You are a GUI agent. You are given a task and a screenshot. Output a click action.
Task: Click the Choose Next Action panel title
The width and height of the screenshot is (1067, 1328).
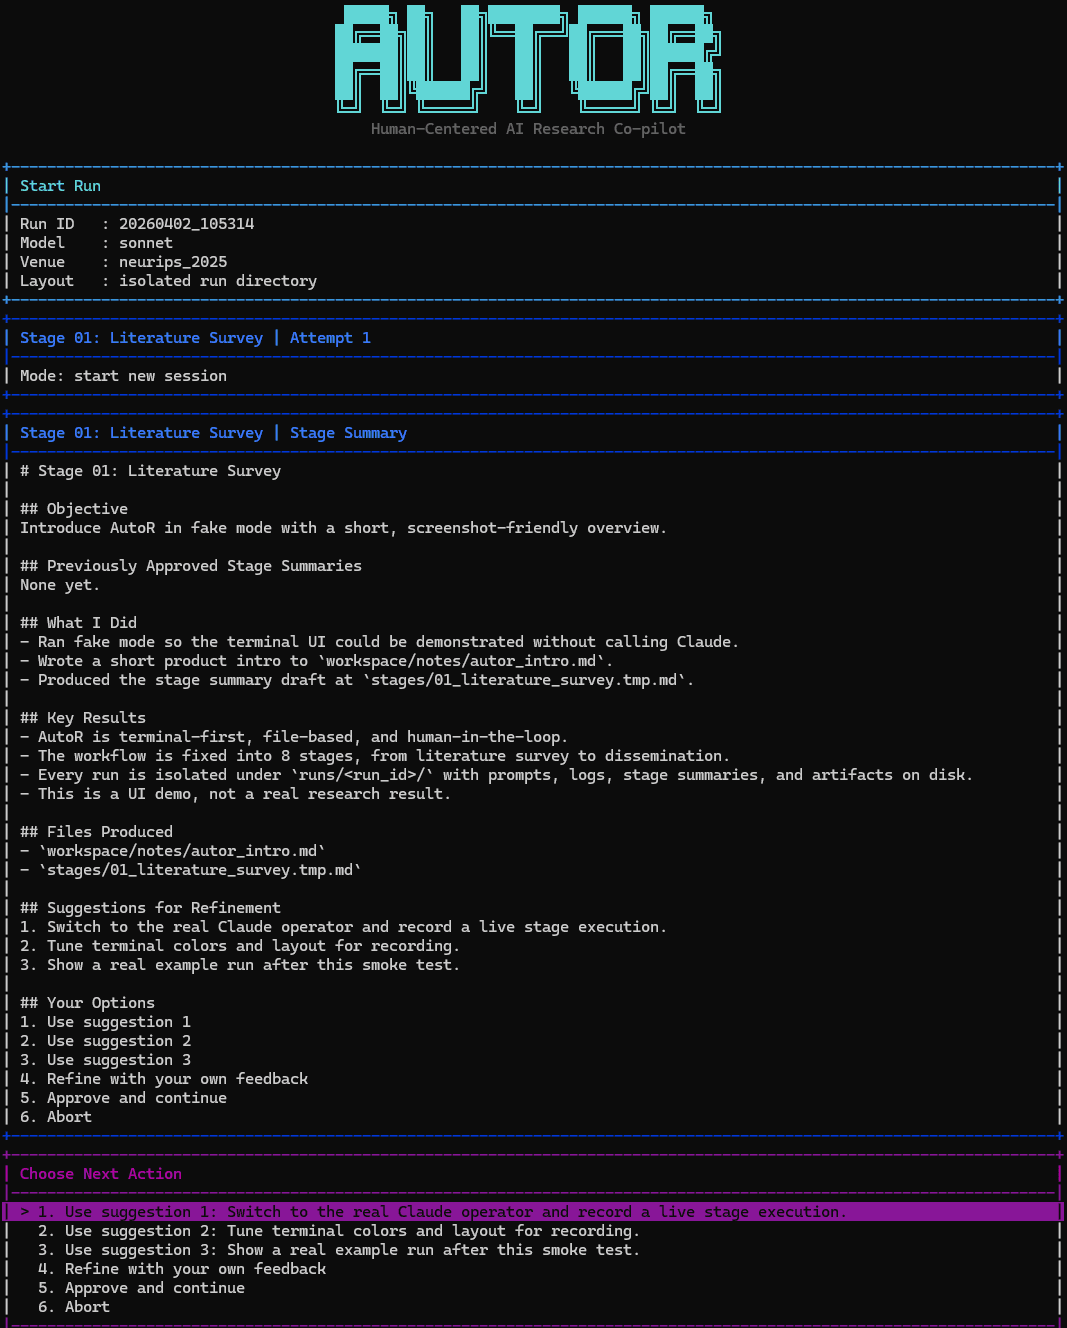pyautogui.click(x=101, y=1174)
